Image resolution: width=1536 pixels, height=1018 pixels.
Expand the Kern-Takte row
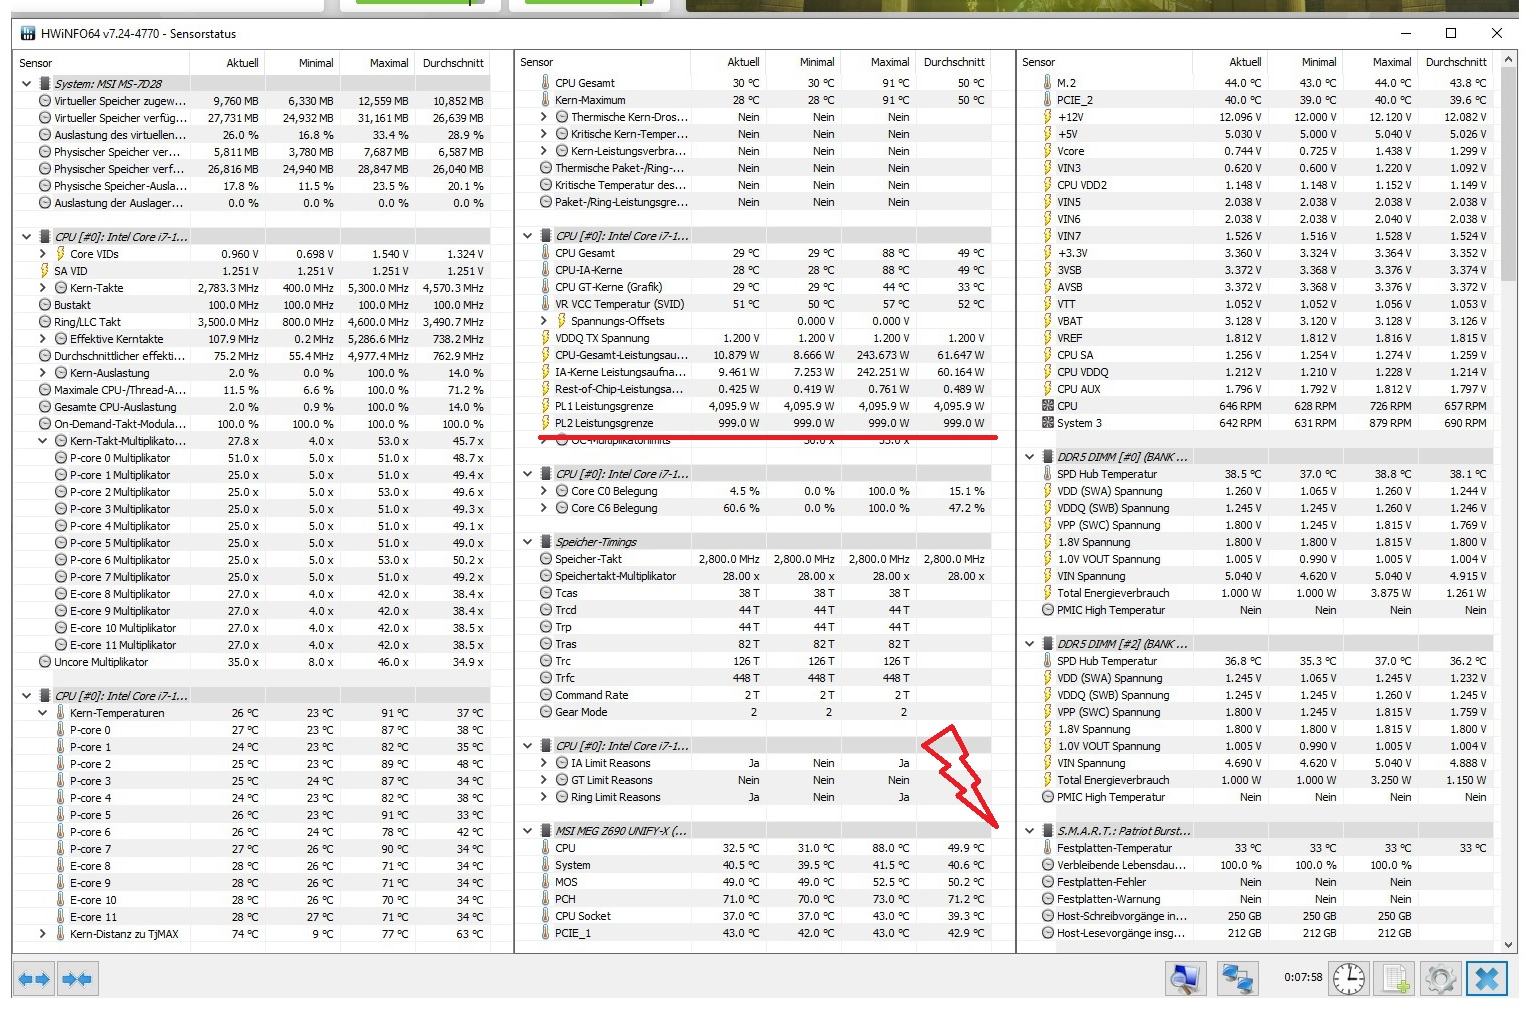tap(43, 288)
